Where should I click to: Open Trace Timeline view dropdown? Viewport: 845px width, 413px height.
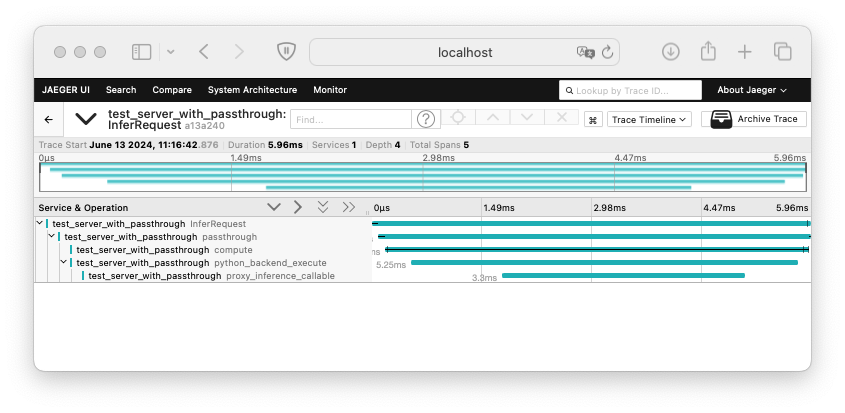click(x=649, y=119)
